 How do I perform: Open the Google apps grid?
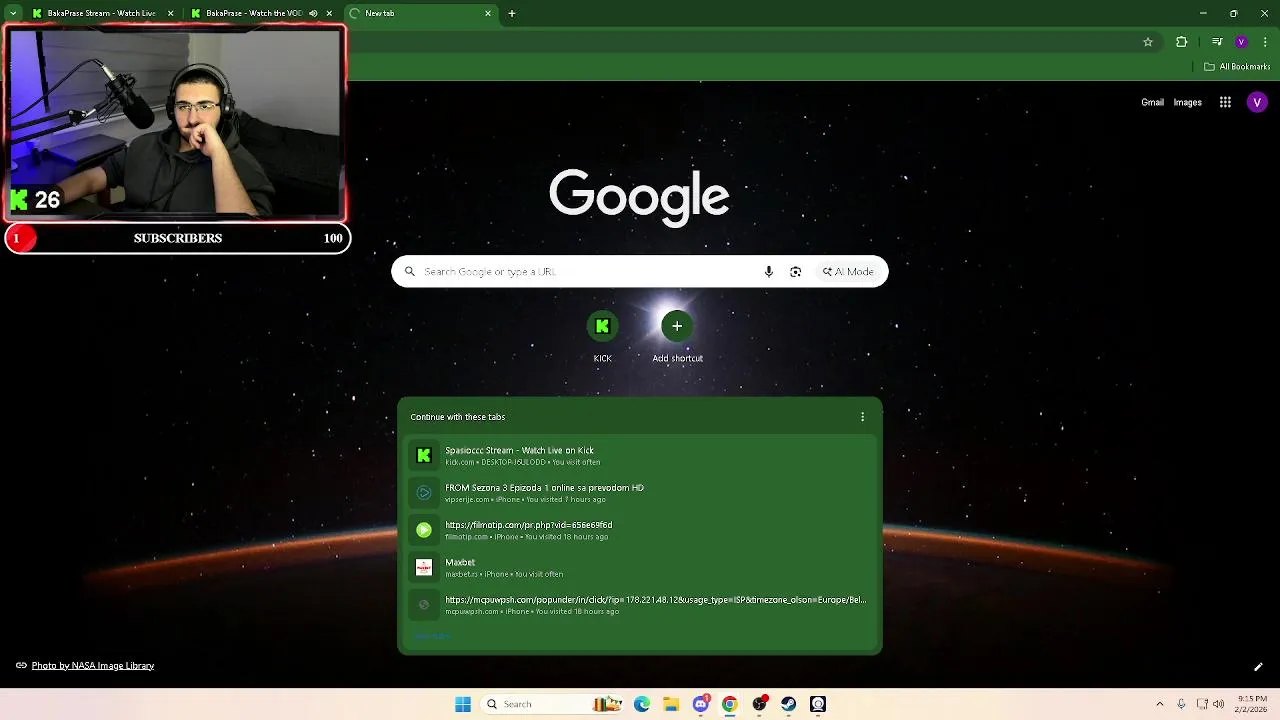1225,102
